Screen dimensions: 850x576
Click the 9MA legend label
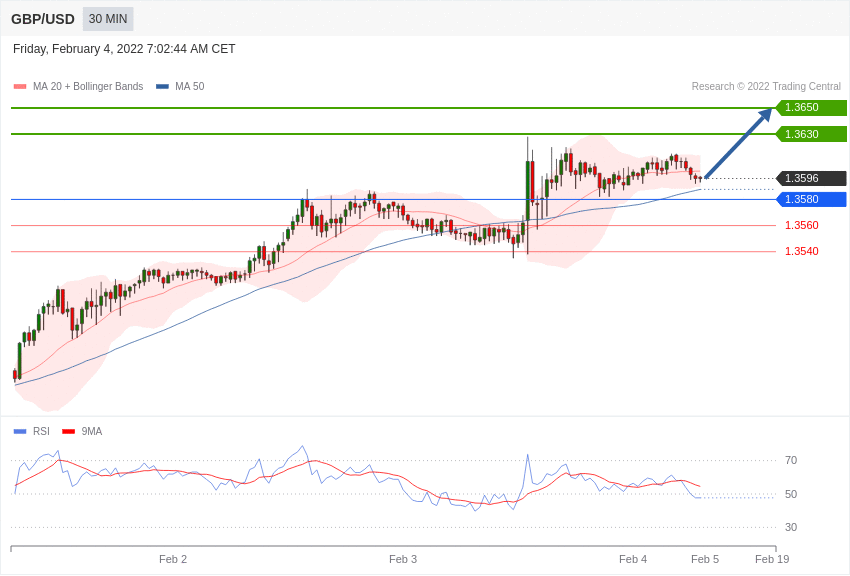pos(92,431)
